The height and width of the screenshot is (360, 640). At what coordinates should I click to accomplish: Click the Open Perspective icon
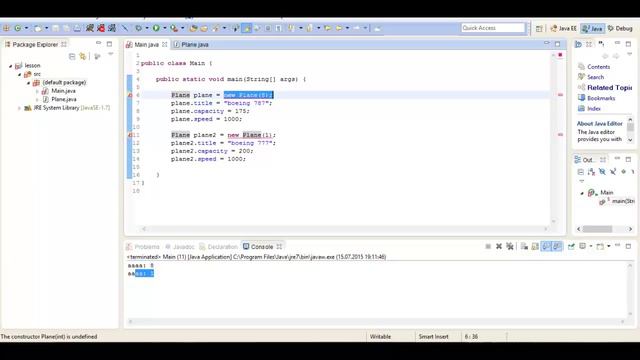pos(539,28)
